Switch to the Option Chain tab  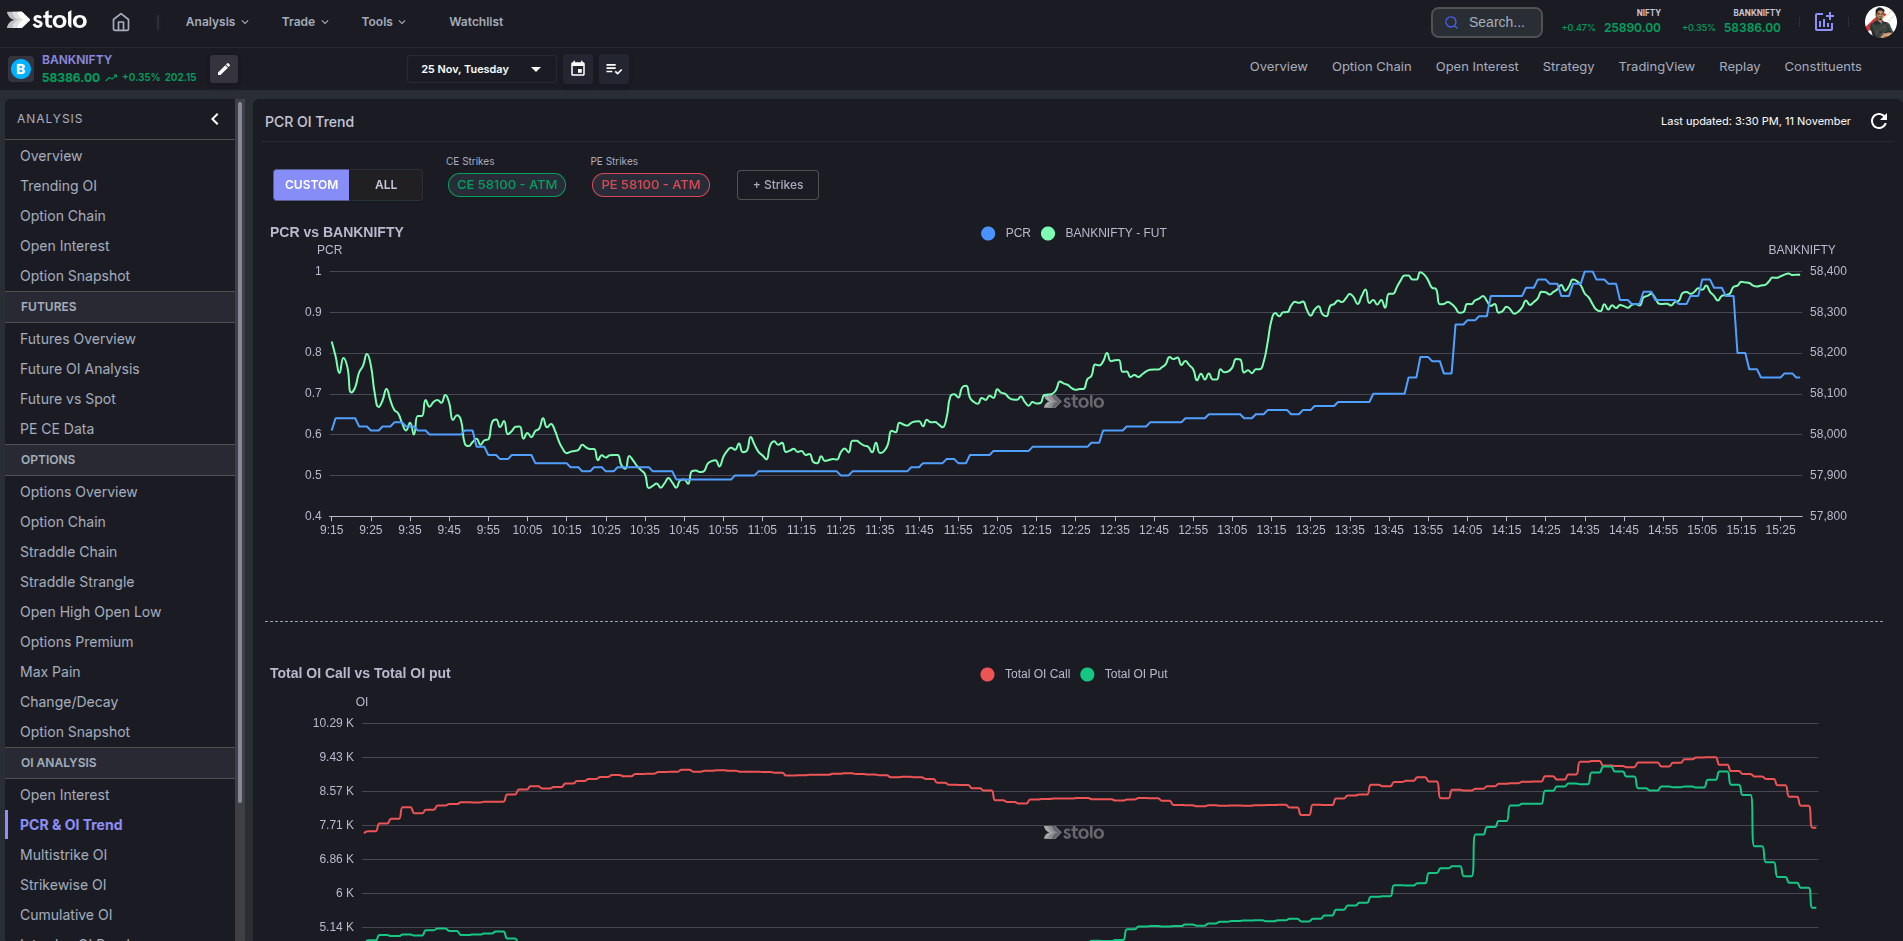point(1371,66)
